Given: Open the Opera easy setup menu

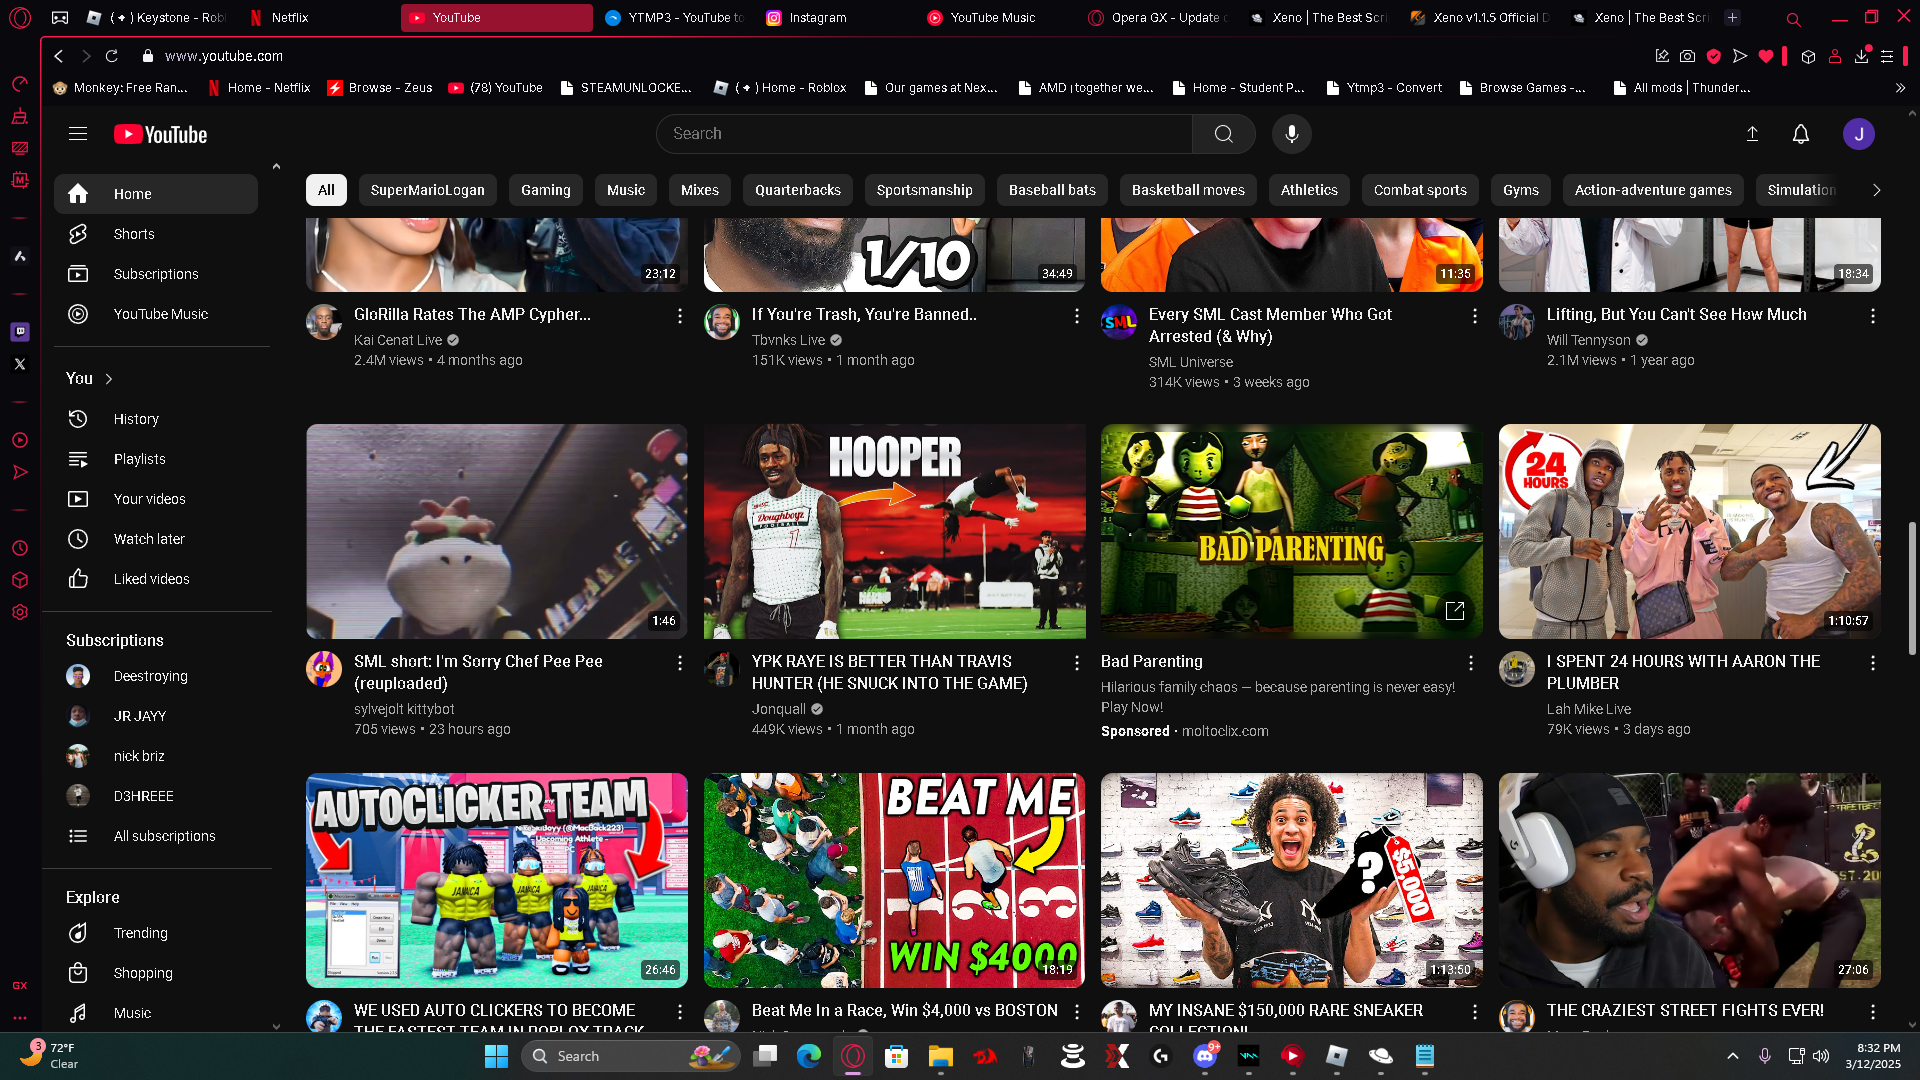Looking at the screenshot, I should (1887, 56).
